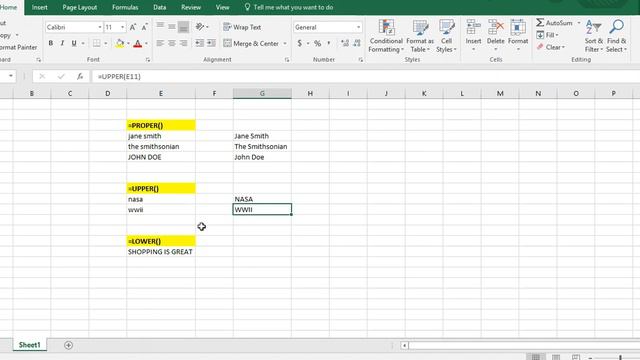640x360 pixels.
Task: Open the View tab
Action: click(x=222, y=7)
